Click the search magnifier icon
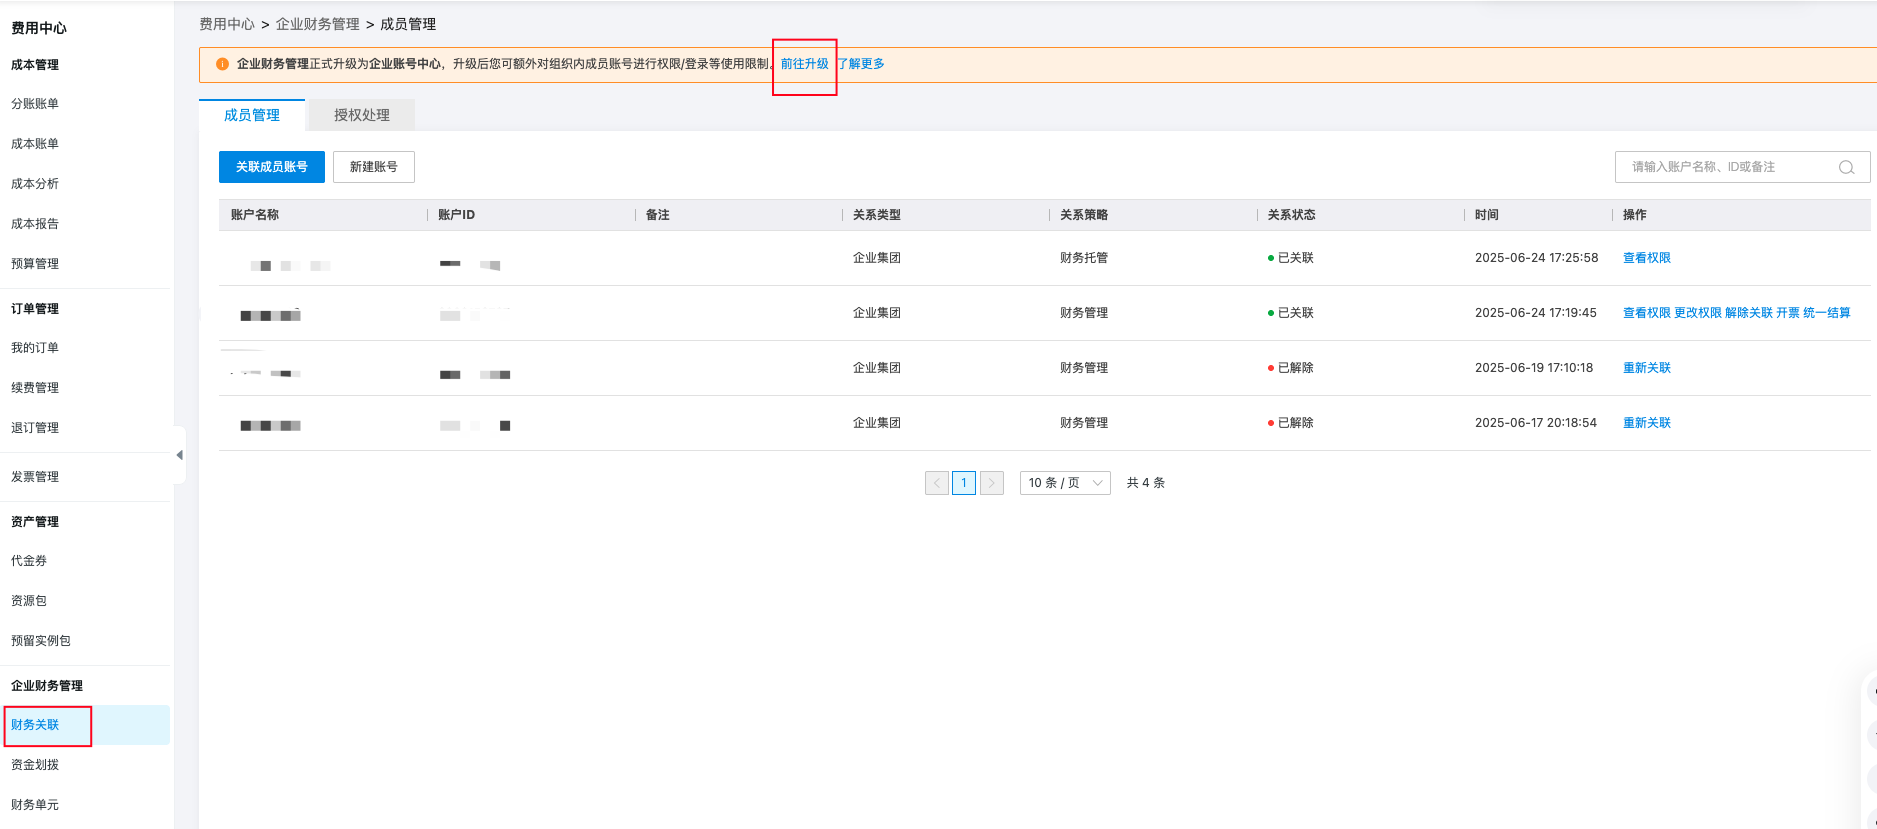Viewport: 1877px width, 829px height. coord(1846,167)
